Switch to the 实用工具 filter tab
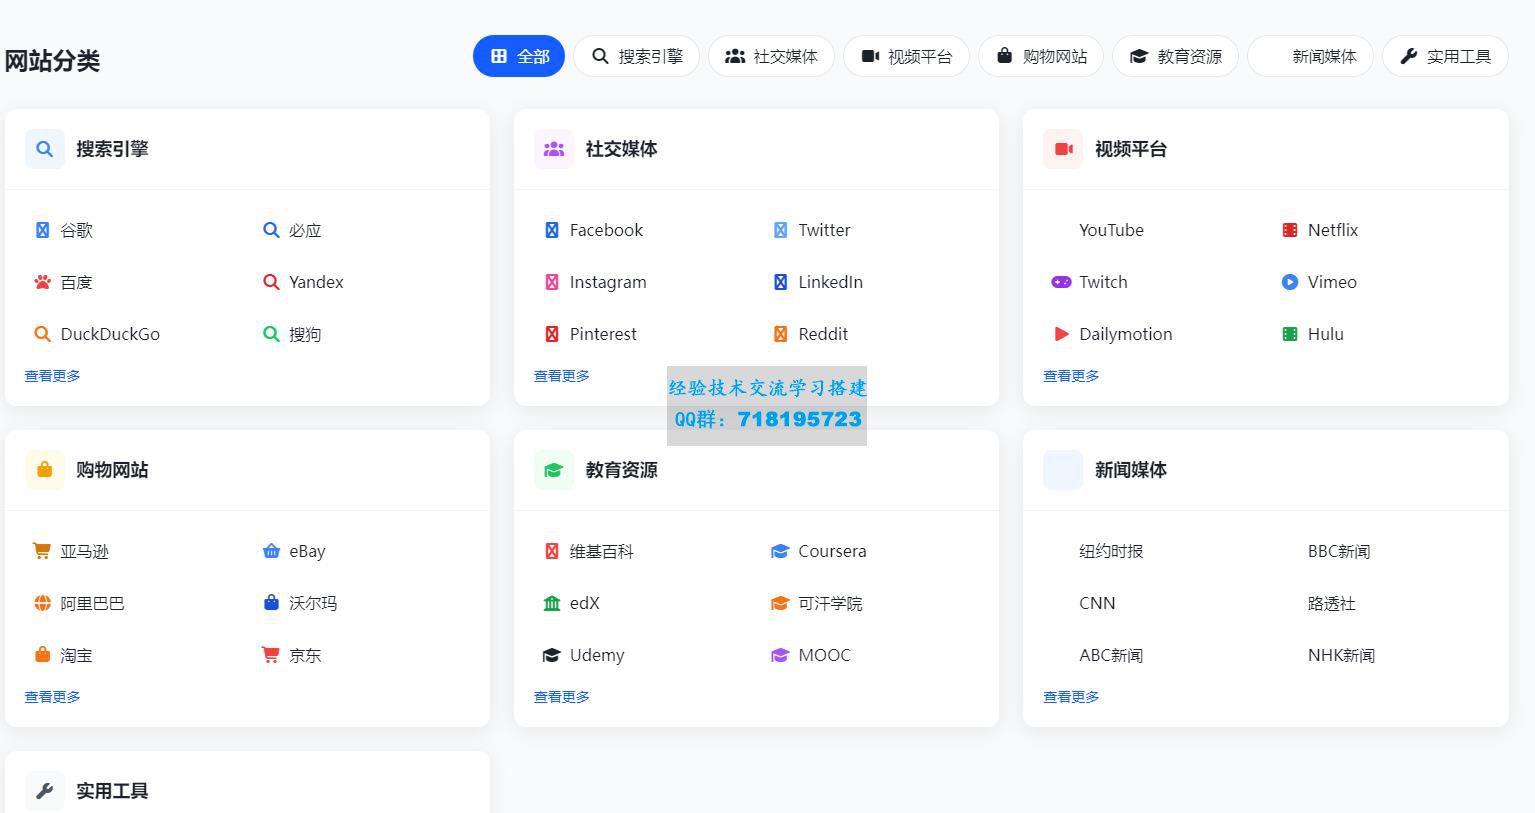Image resolution: width=1535 pixels, height=813 pixels. click(1445, 56)
